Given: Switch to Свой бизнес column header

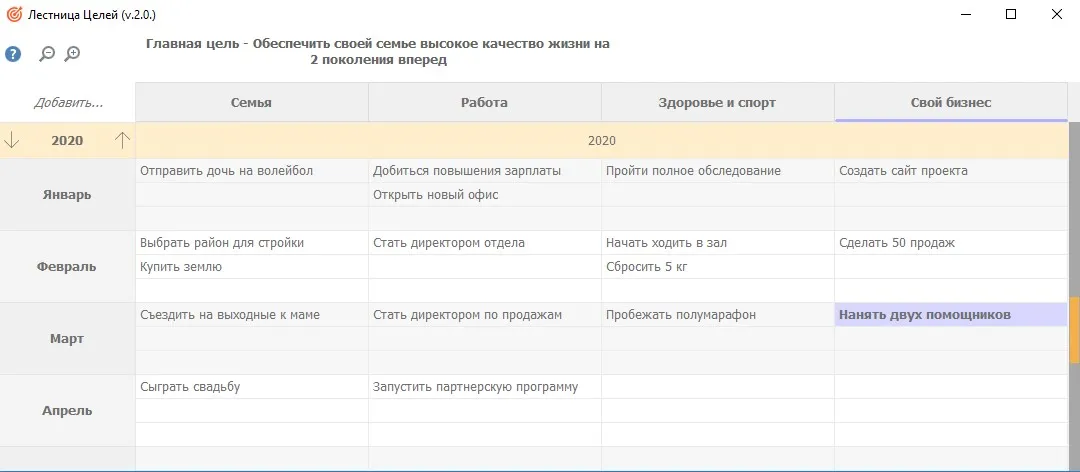Looking at the screenshot, I should 950,102.
